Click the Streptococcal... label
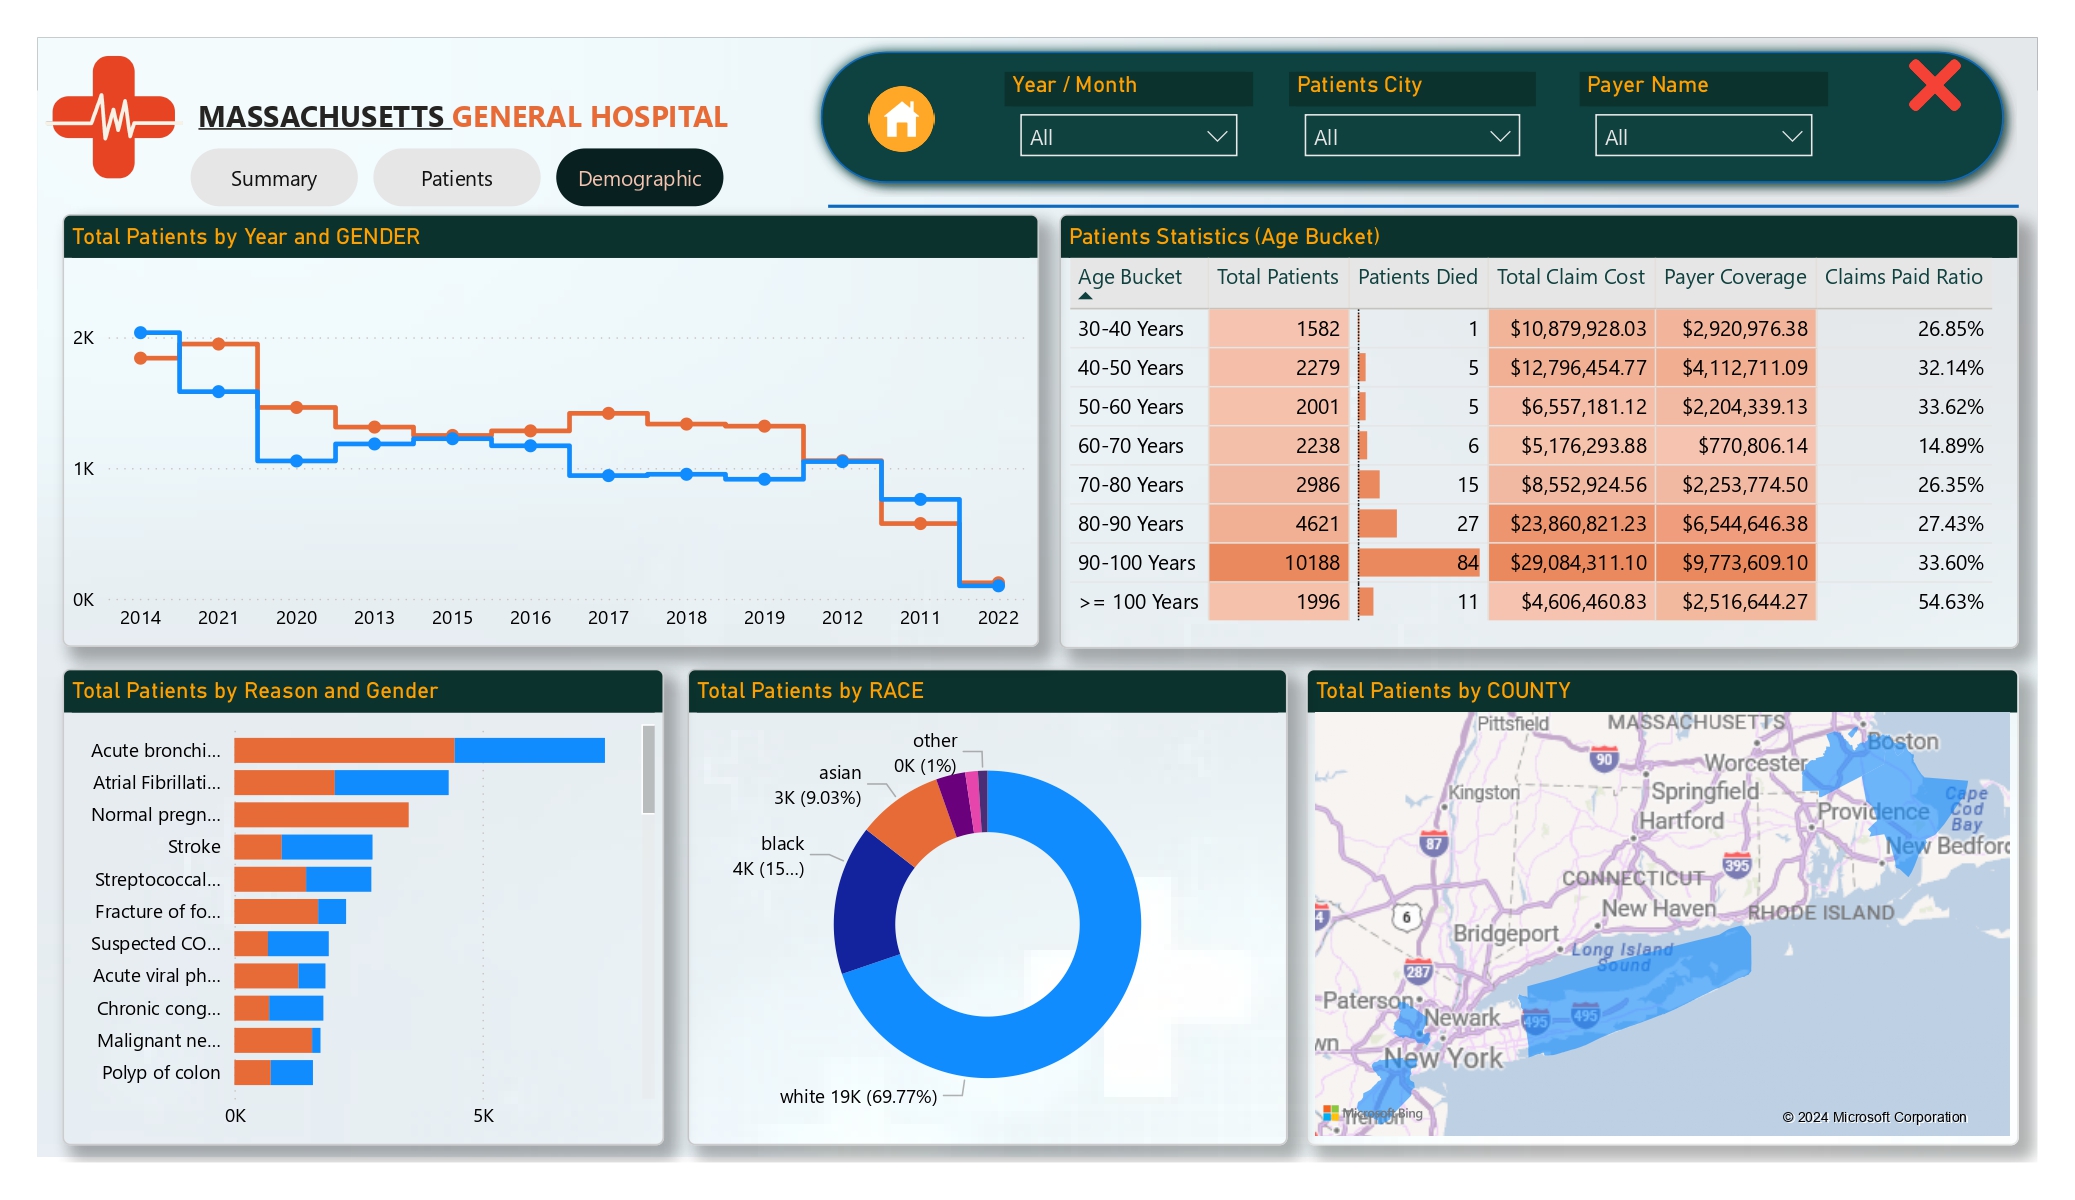 tap(158, 879)
